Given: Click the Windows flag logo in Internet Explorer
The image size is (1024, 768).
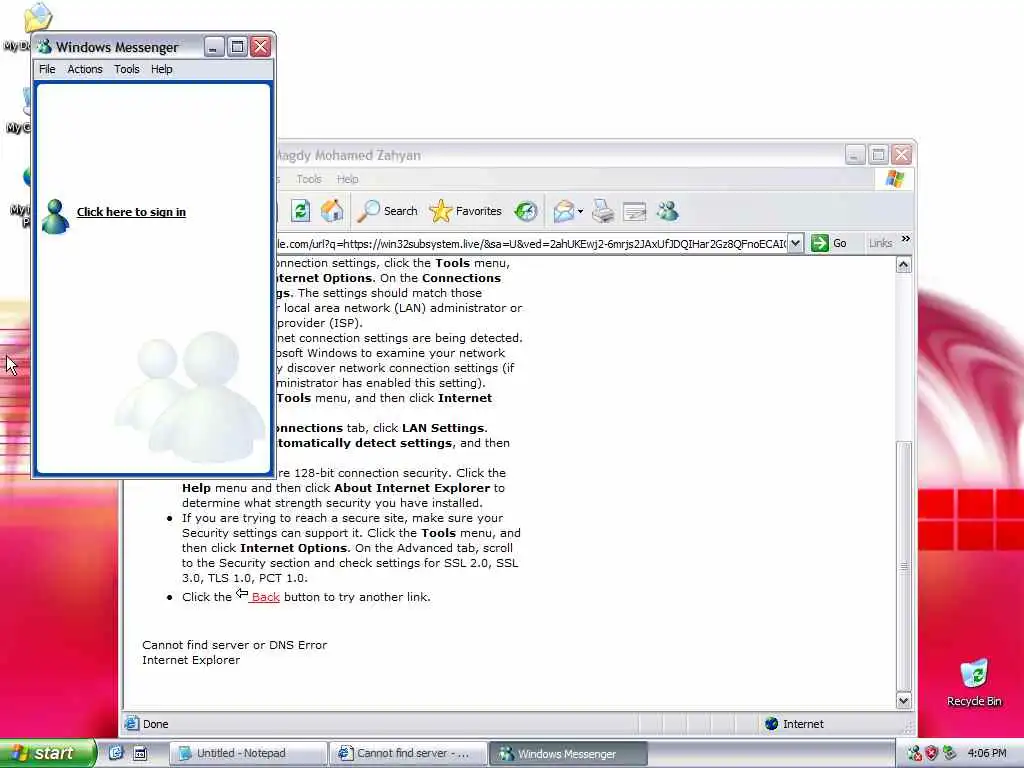Looking at the screenshot, I should (x=895, y=178).
